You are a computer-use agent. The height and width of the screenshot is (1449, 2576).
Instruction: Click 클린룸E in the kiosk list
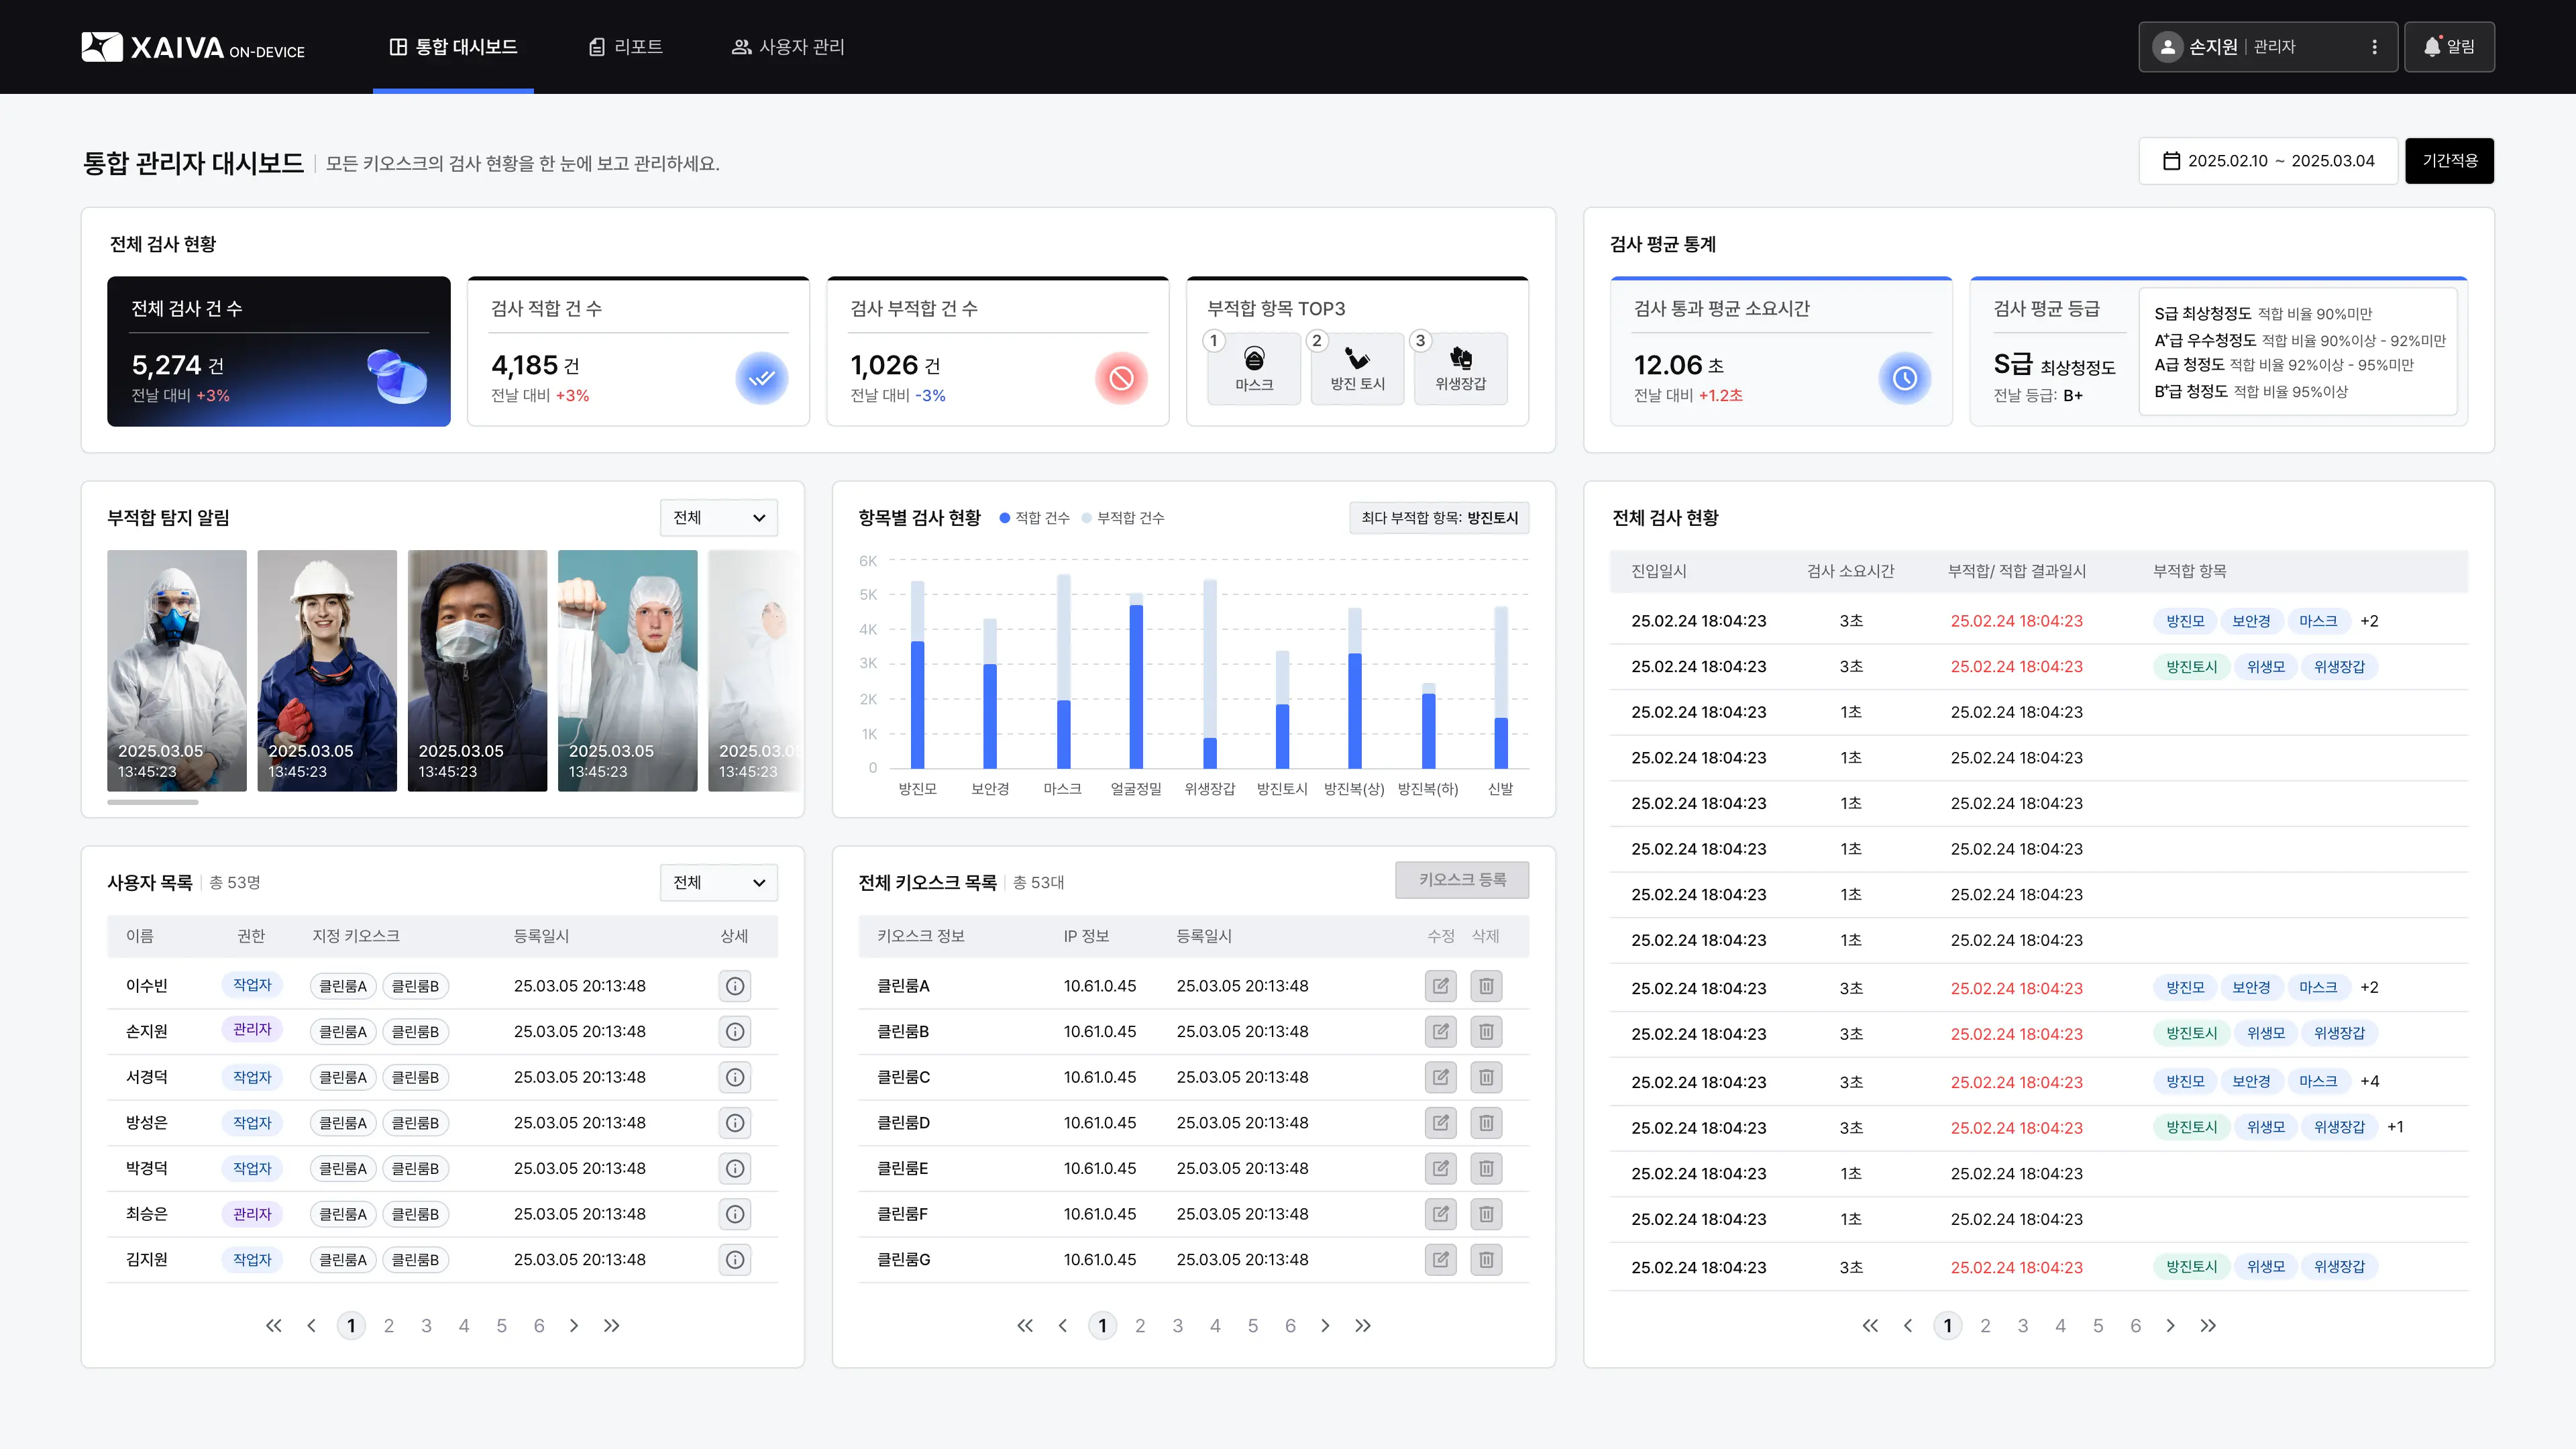[x=902, y=1169]
